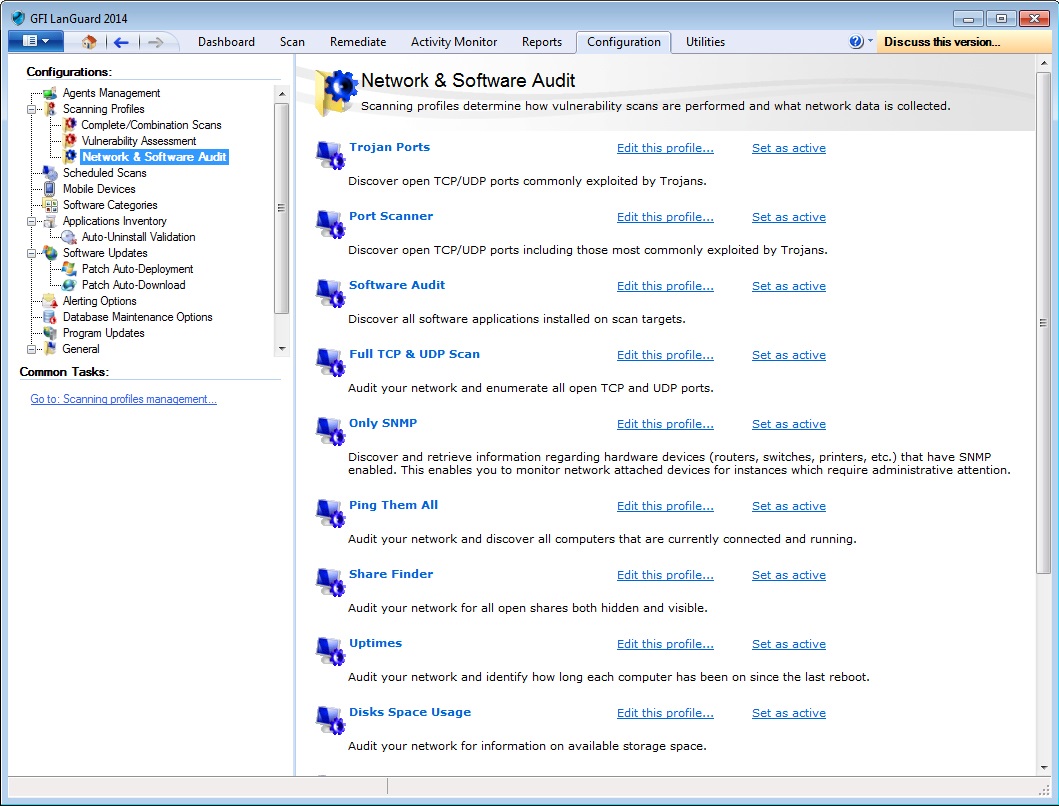Open the help question mark icon
Viewport: 1059px width, 806px height.
tap(856, 42)
